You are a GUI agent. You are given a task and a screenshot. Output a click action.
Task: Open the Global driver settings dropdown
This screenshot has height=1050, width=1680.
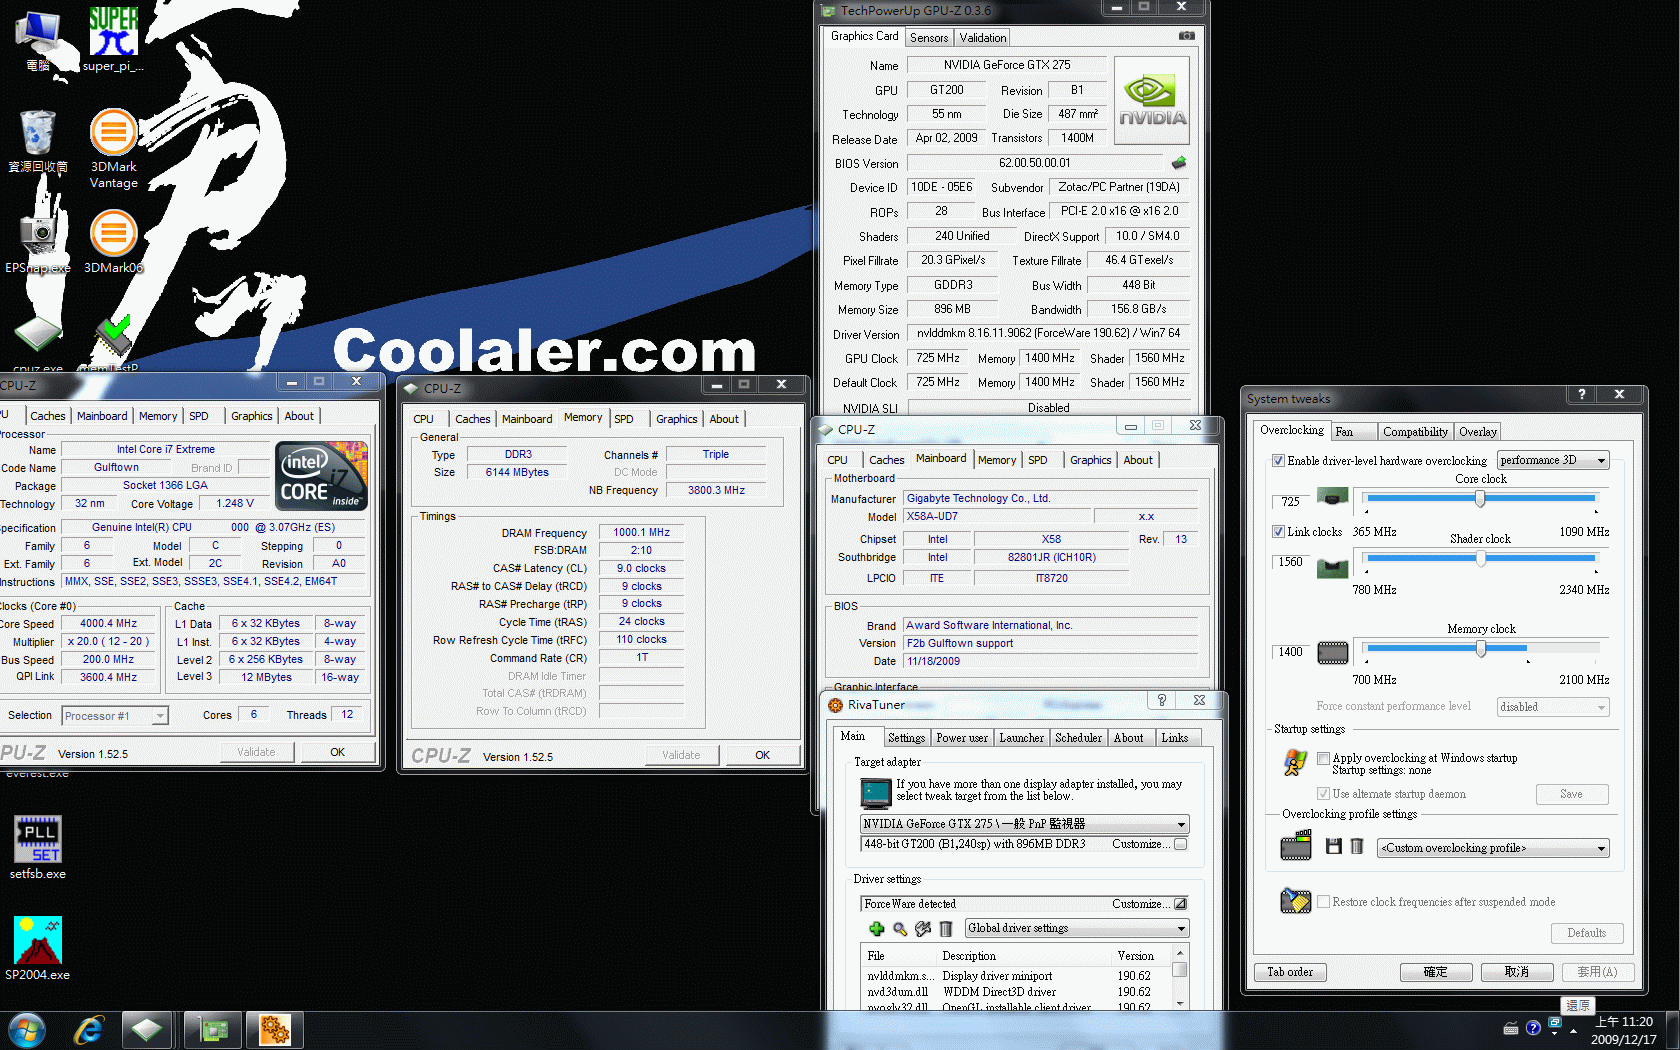pyautogui.click(x=1077, y=929)
